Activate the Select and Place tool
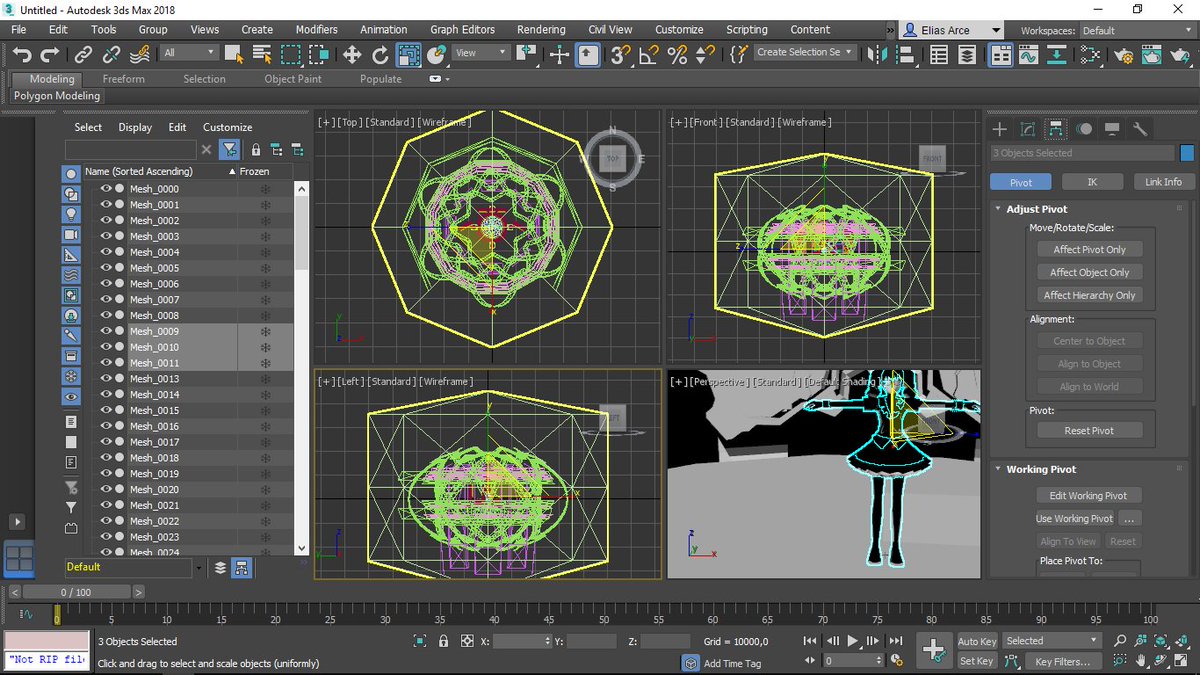 pyautogui.click(x=436, y=54)
